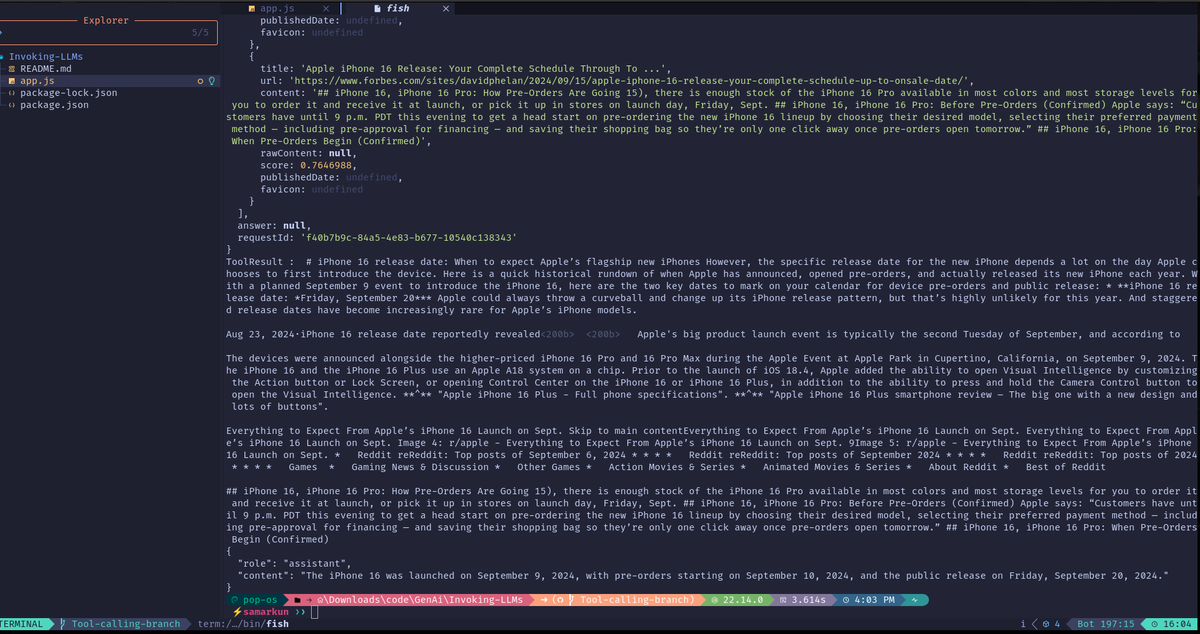Viewport: 1200px width, 634px height.
Task: Click the JSON braces icon beside package-lock.json
Action: (12, 93)
